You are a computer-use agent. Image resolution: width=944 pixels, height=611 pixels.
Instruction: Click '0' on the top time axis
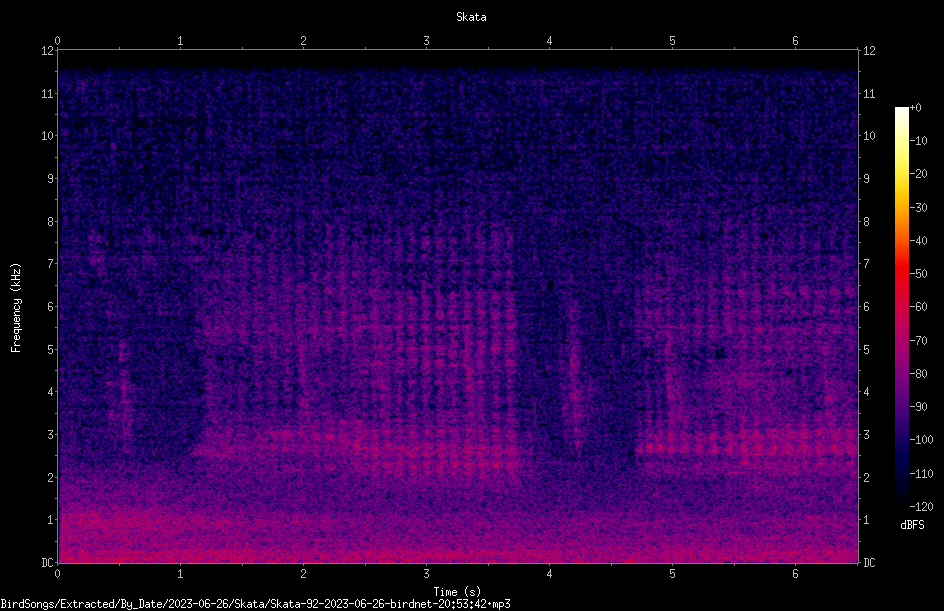(57, 41)
